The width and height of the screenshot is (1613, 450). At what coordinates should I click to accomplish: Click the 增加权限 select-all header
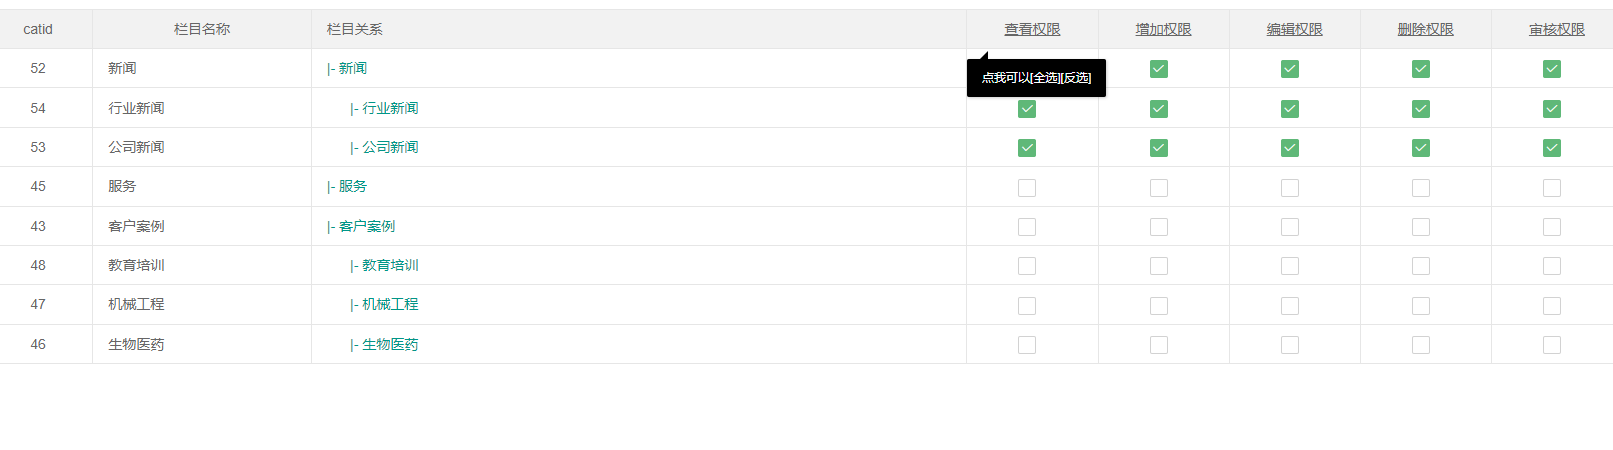tap(1163, 29)
